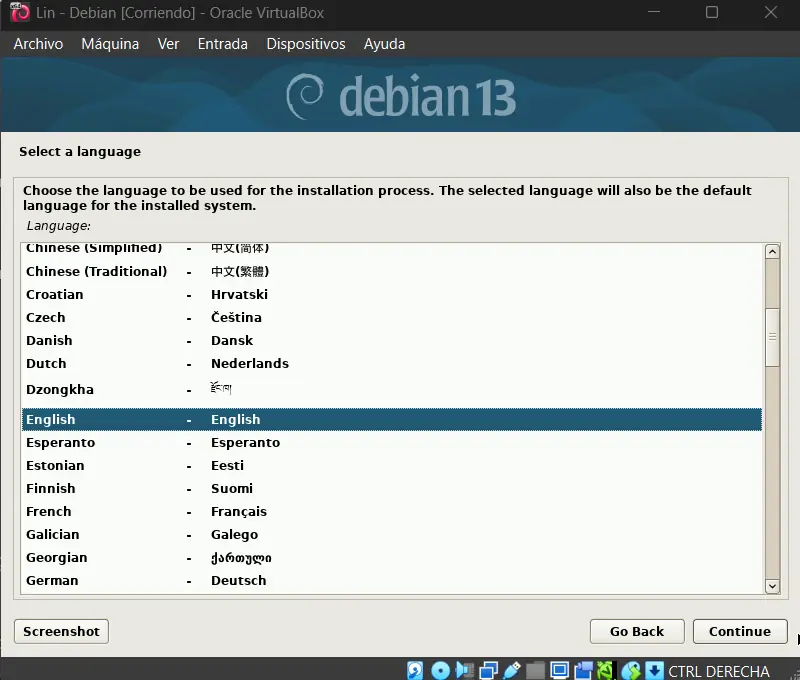The height and width of the screenshot is (680, 800).
Task: Click the mouse integration status icon
Action: click(630, 670)
